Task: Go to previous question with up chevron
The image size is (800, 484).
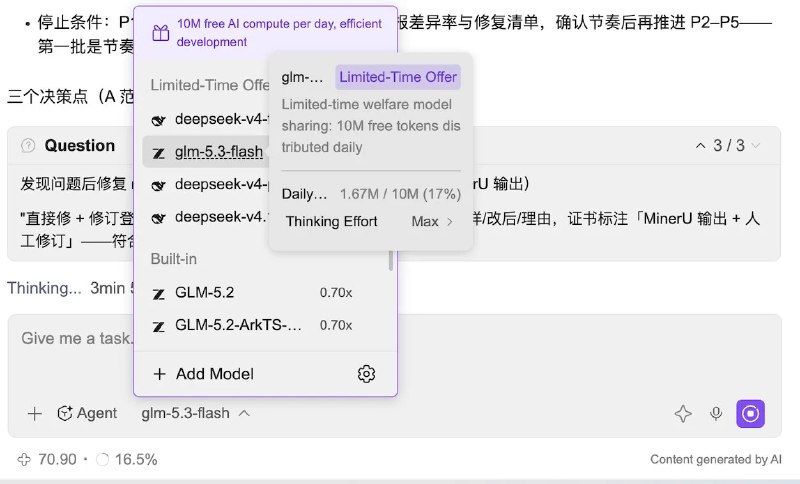Action: tap(701, 146)
